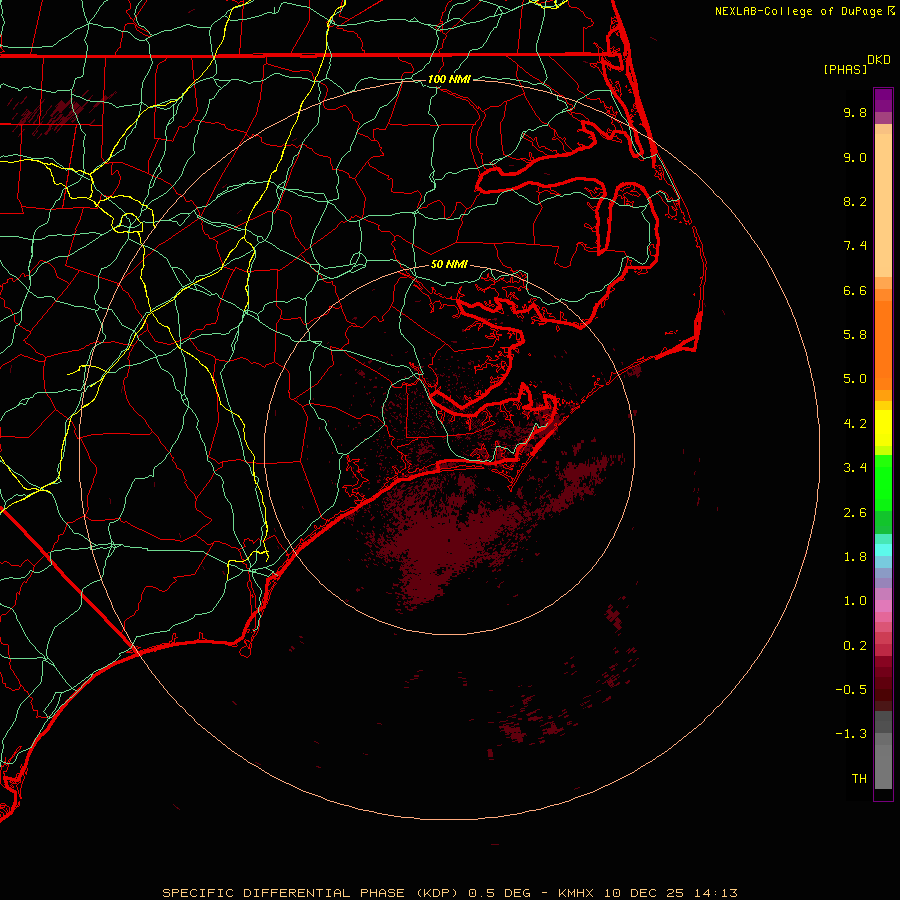
Task: Click the [PHAS] legend unit label
Action: (x=845, y=70)
